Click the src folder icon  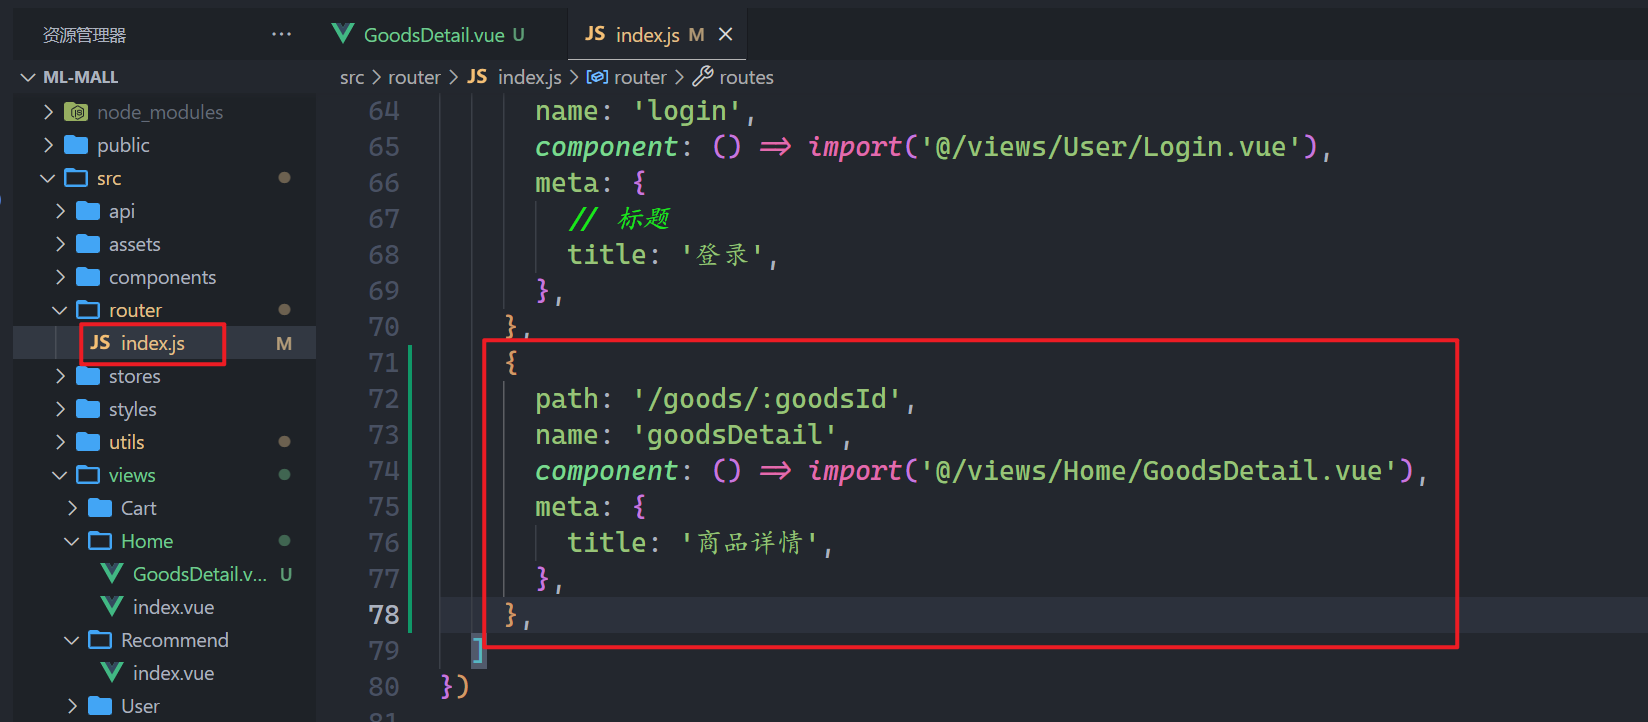pos(76,178)
